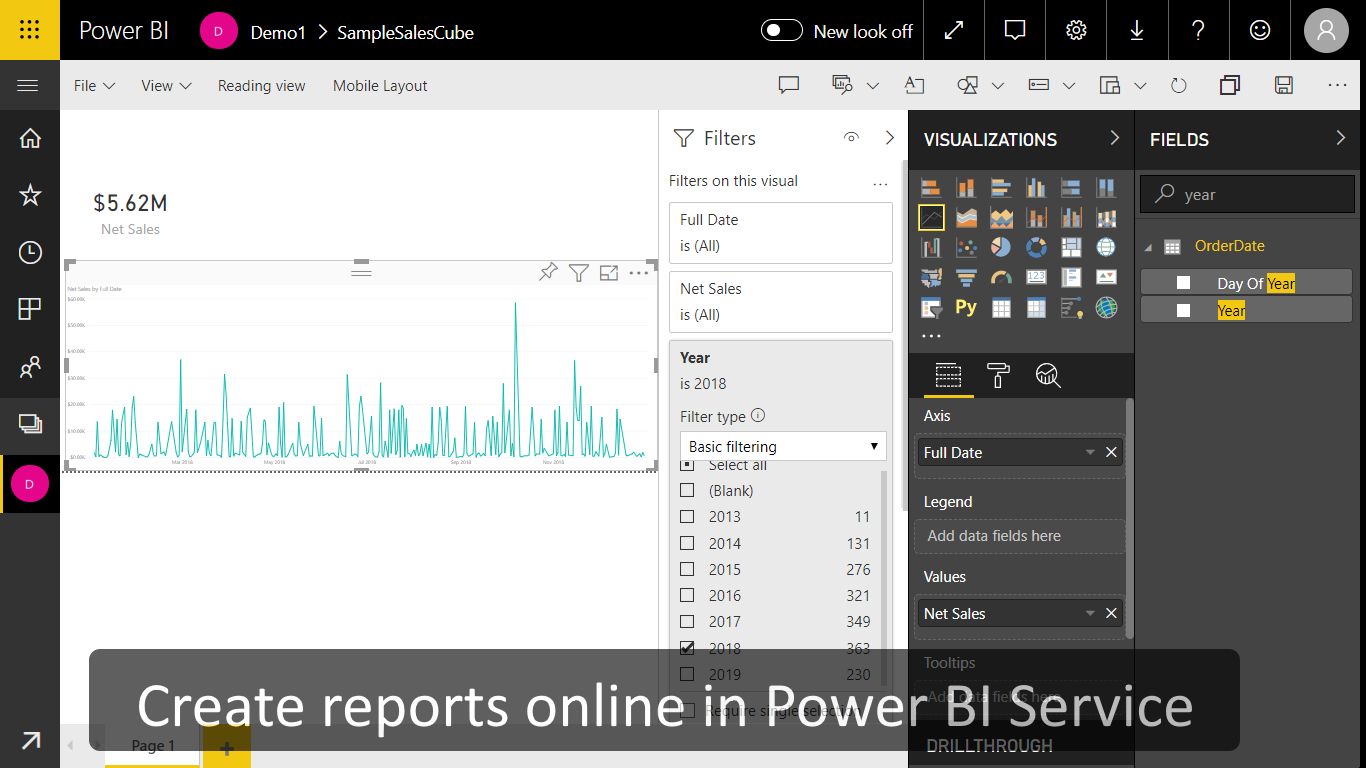The height and width of the screenshot is (768, 1366).
Task: Toggle the New look switch
Action: 781,31
